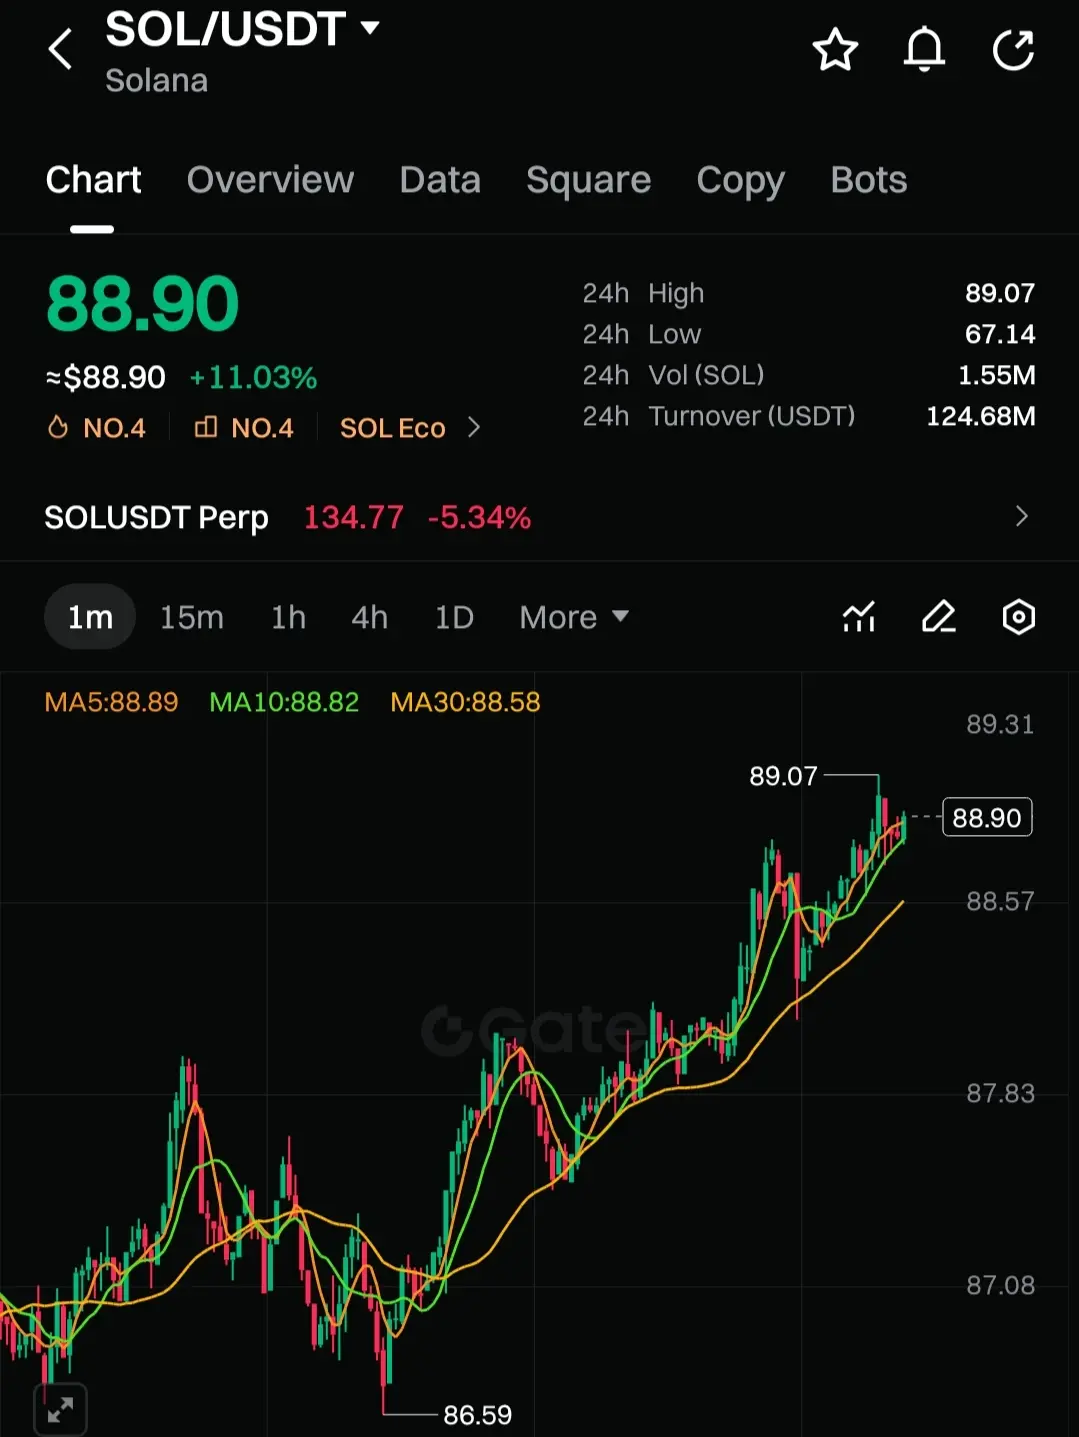Tap the 88.57 price axis label
Image resolution: width=1079 pixels, height=1437 pixels.
point(1000,901)
